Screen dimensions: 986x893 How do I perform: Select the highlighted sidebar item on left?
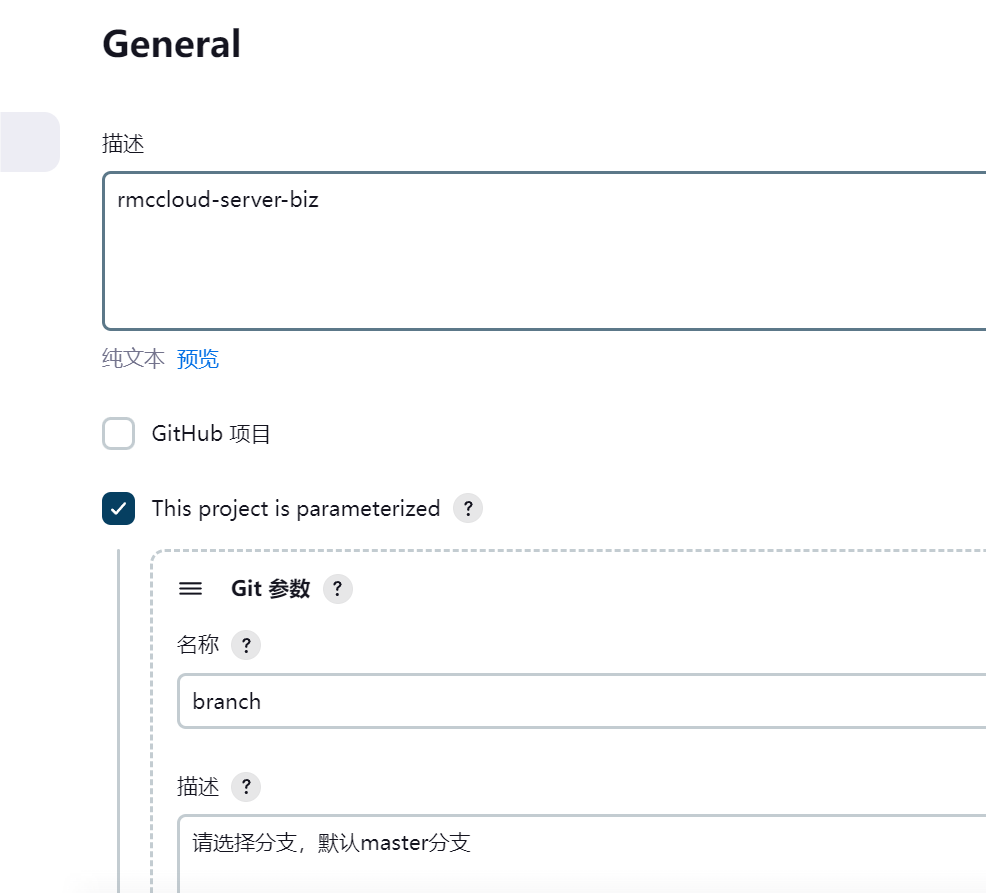pos(30,141)
